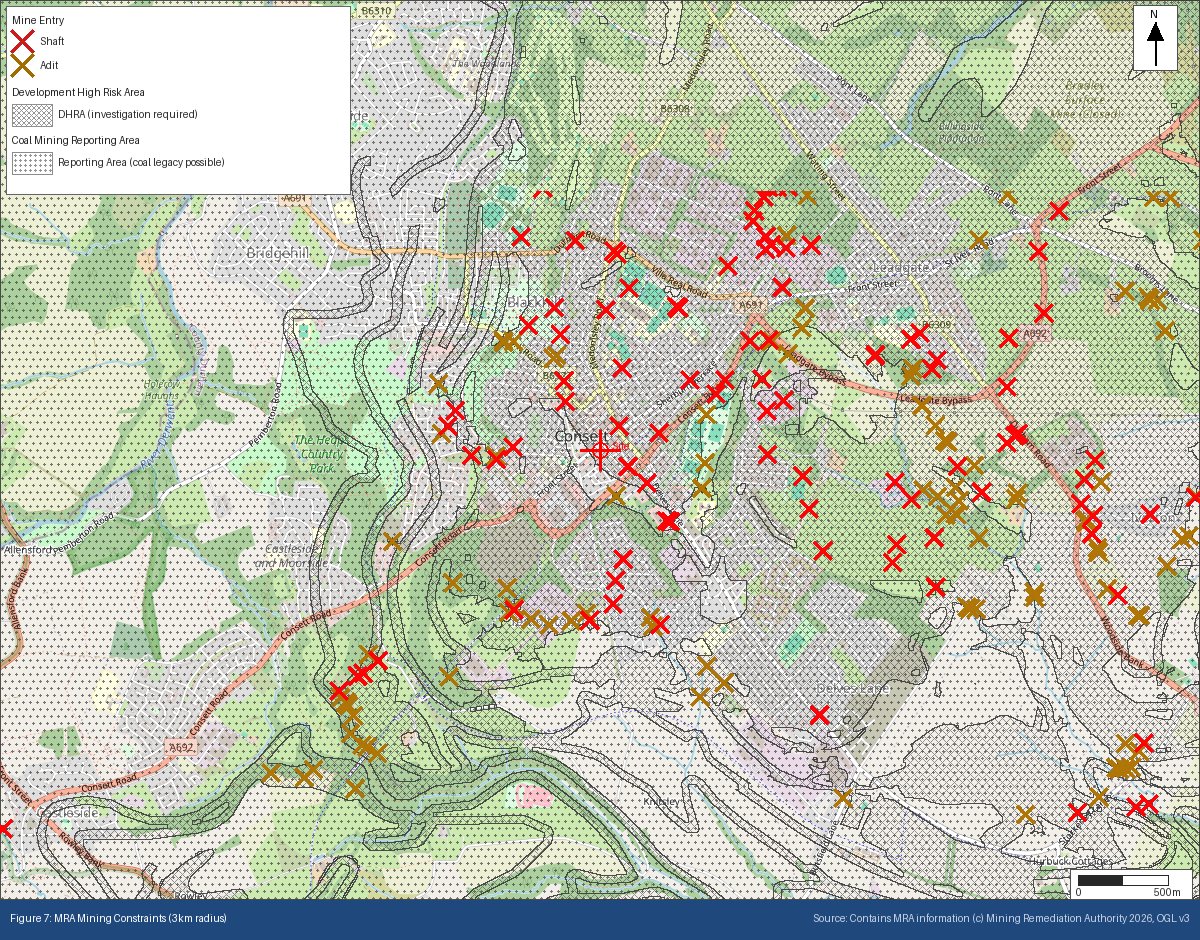This screenshot has width=1200, height=940.
Task: Click the Shaft legend label text
Action: click(x=52, y=41)
